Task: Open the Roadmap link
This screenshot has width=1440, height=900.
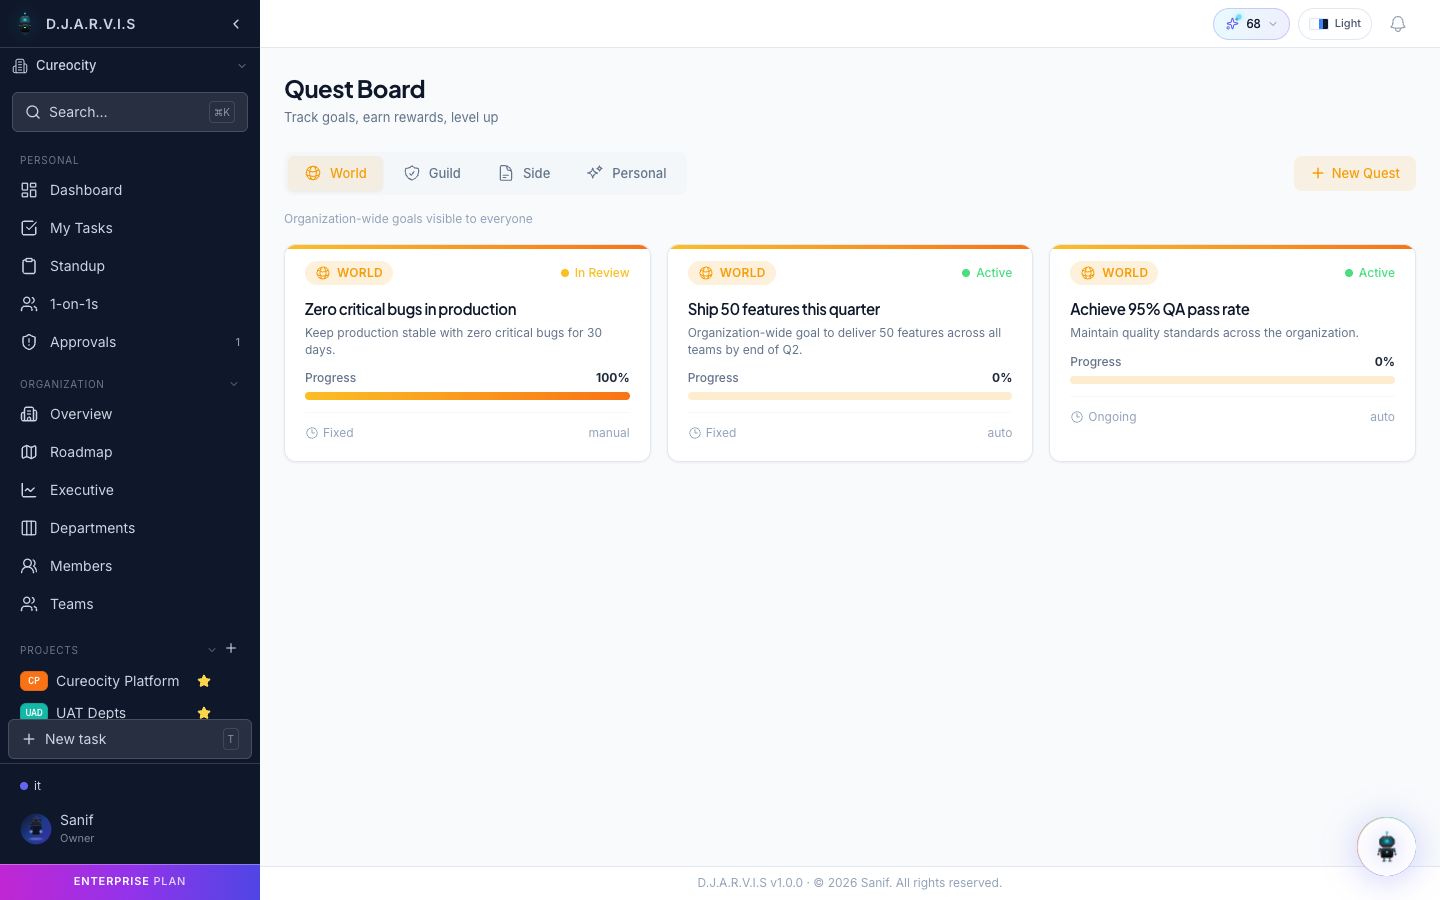Action: click(130, 452)
